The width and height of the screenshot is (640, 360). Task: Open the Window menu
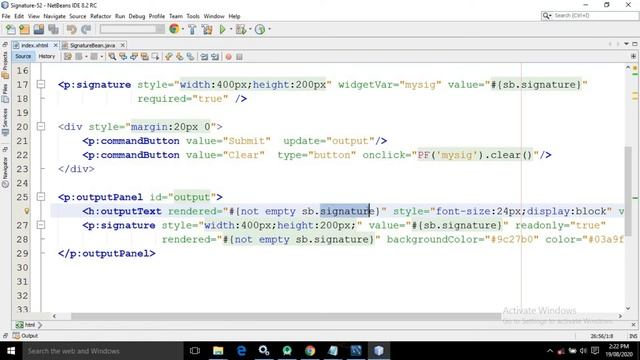[214, 16]
